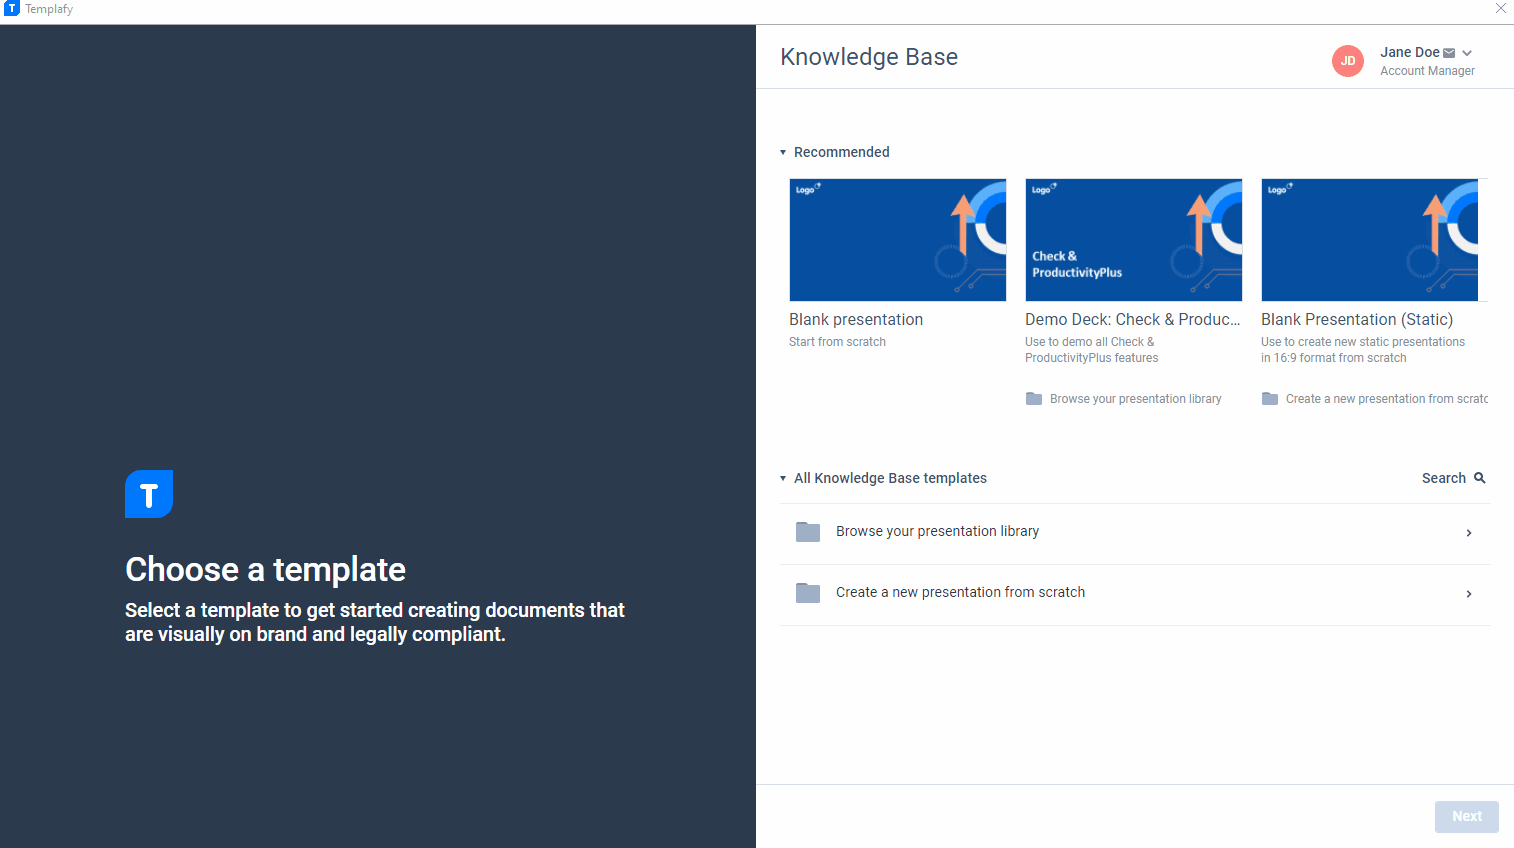Click the Demo Deck features description text

point(1092,350)
